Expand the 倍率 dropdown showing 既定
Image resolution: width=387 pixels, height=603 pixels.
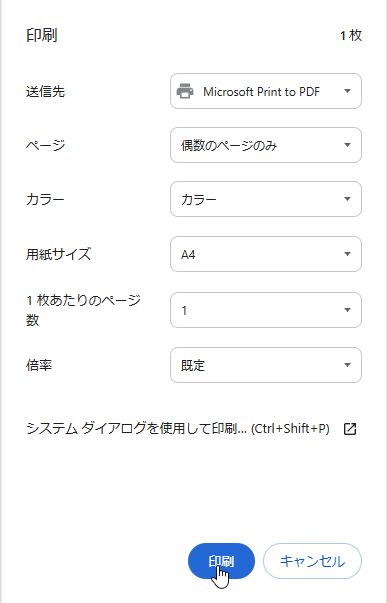click(x=266, y=365)
